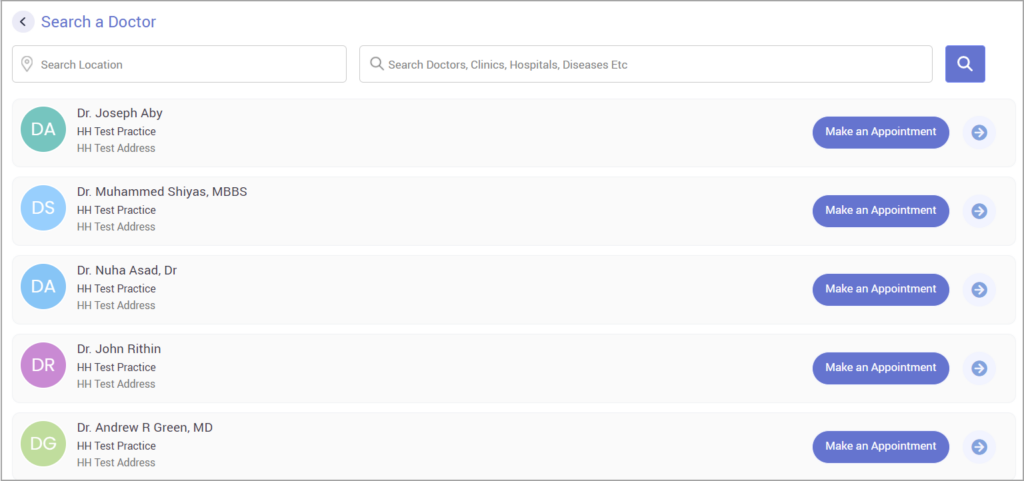1024x481 pixels.
Task: Make an Appointment with Dr. Andrew R Green
Action: [x=880, y=446]
